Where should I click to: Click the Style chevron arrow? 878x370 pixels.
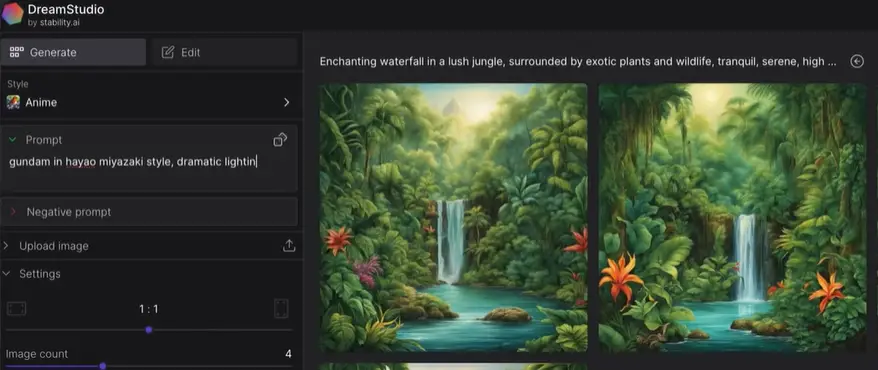(286, 102)
